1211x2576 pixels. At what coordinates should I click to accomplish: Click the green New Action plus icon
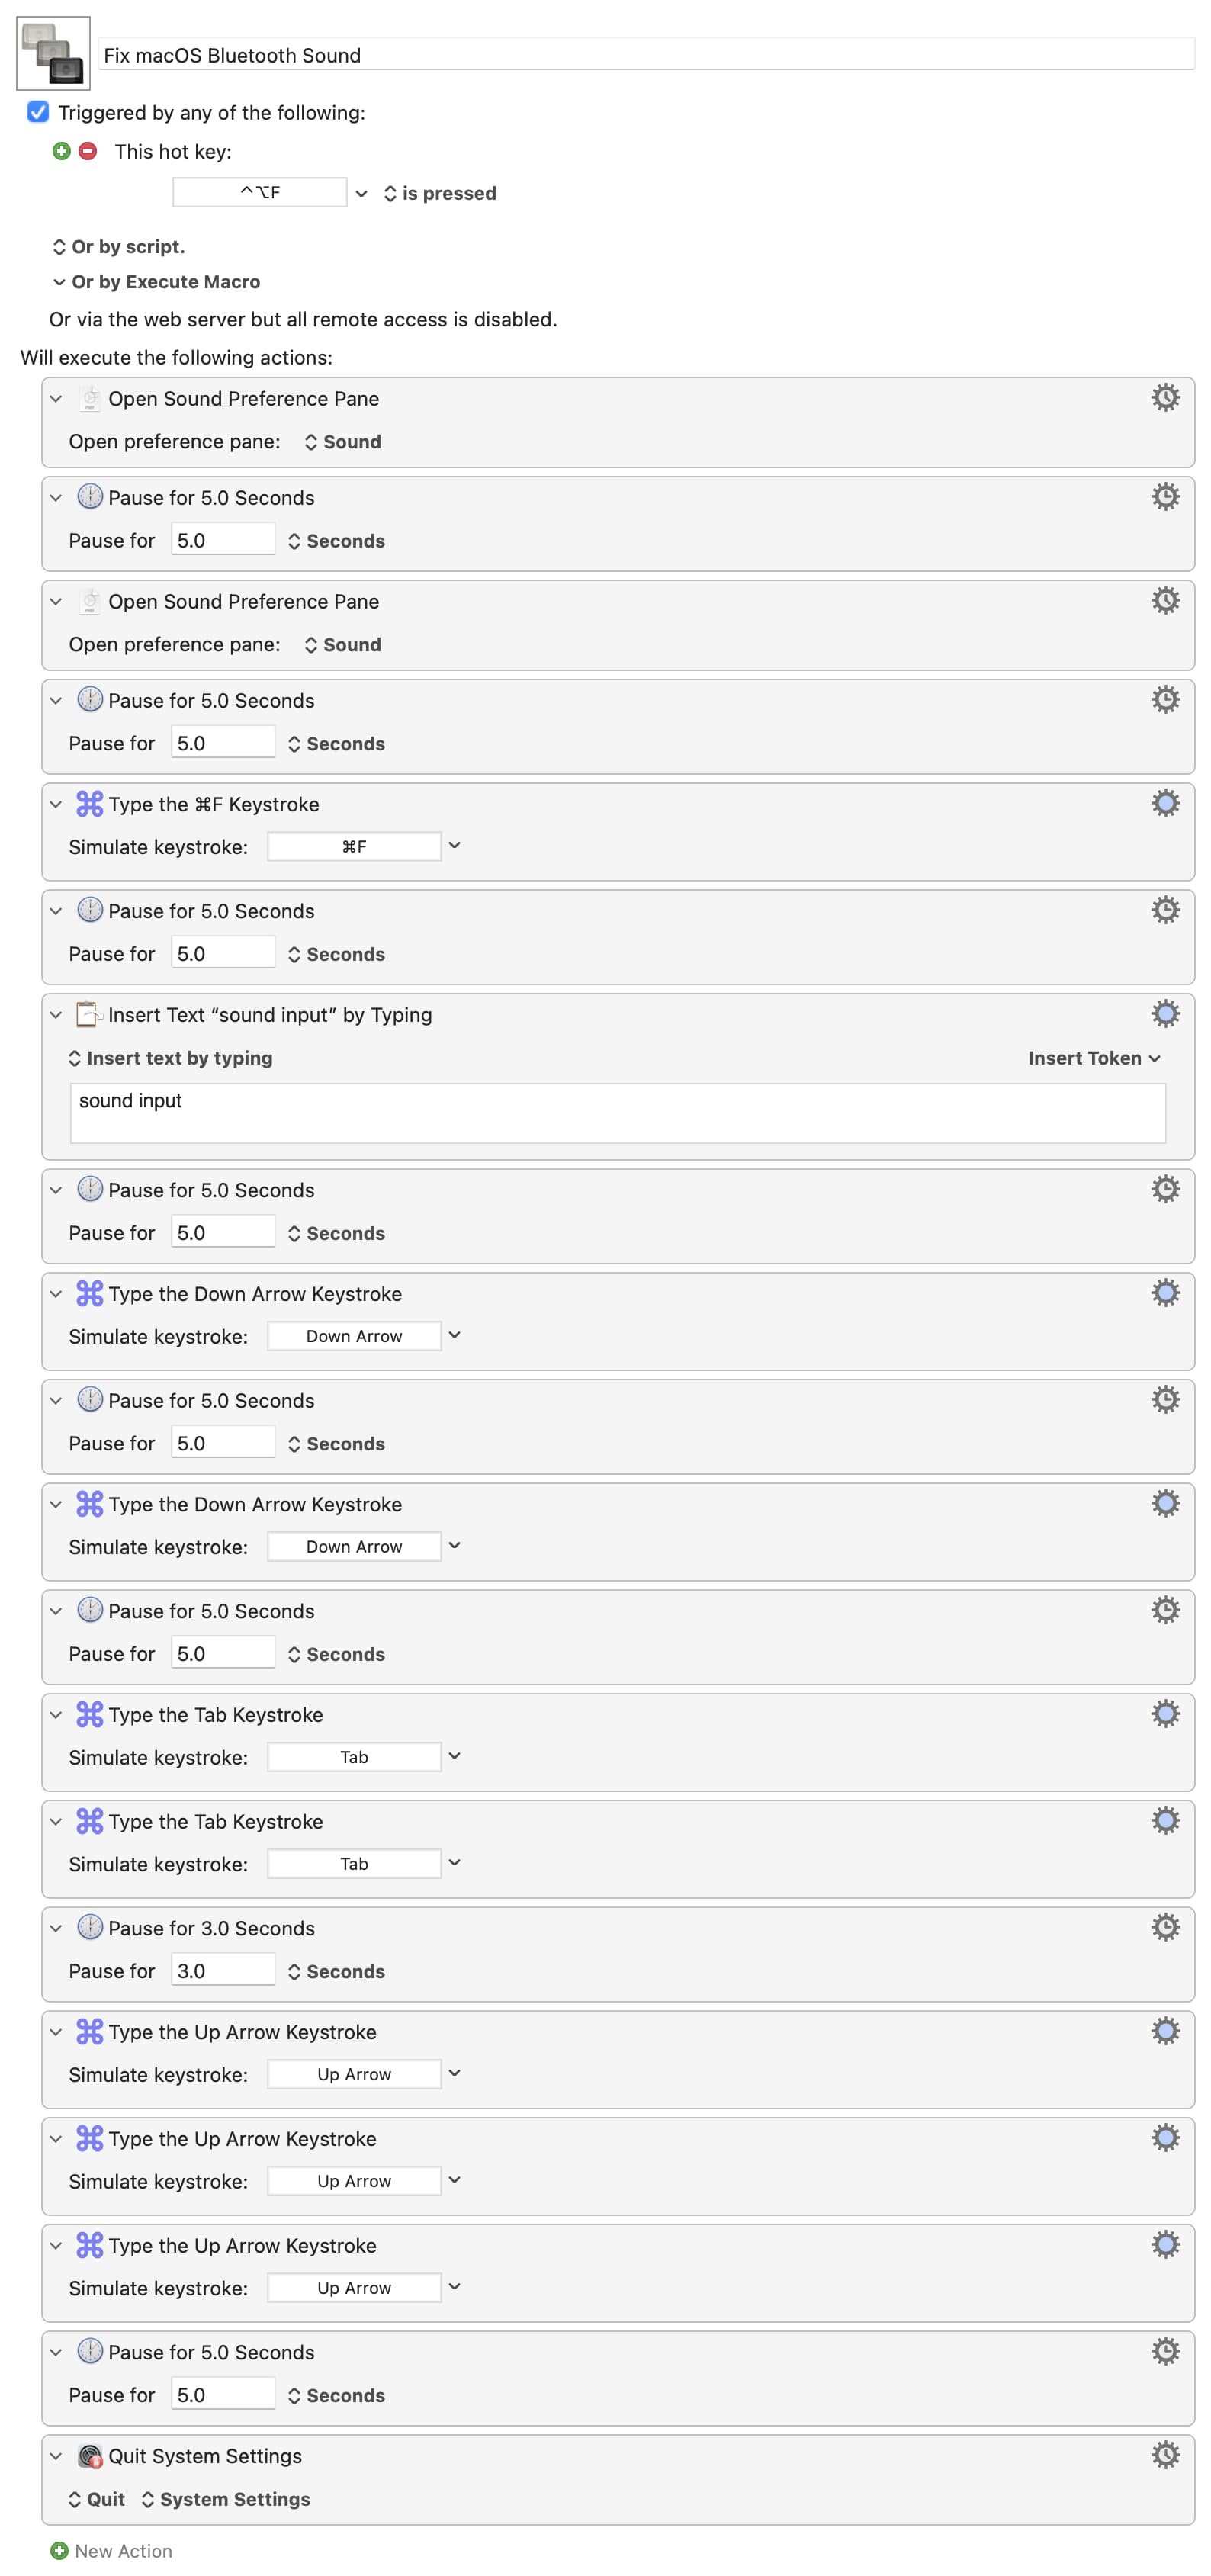(x=59, y=2550)
